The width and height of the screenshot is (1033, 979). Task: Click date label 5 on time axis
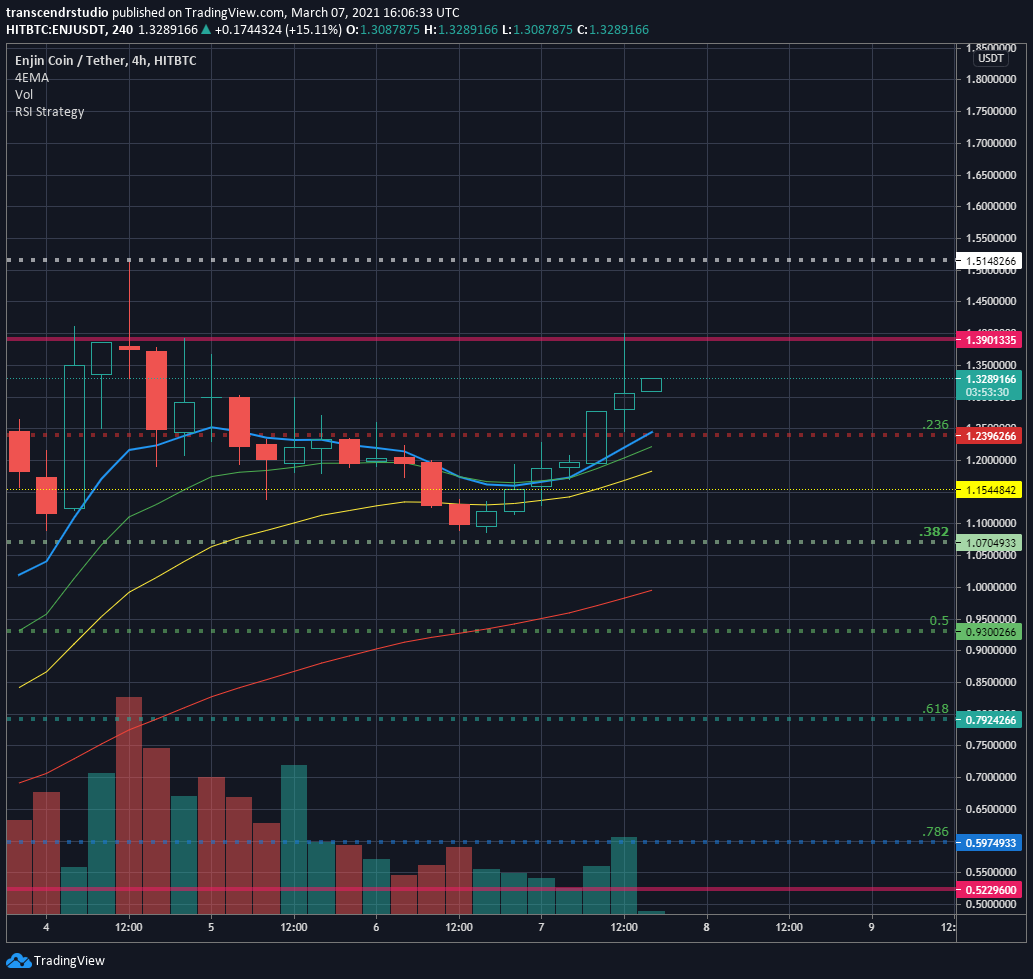click(211, 927)
